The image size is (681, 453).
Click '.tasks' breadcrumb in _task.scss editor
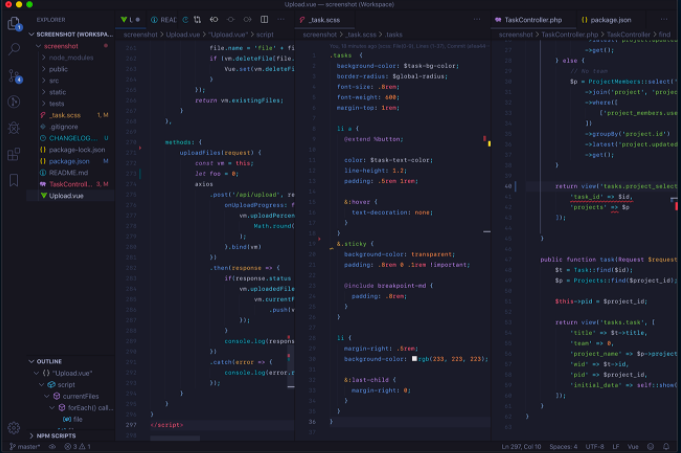point(393,34)
